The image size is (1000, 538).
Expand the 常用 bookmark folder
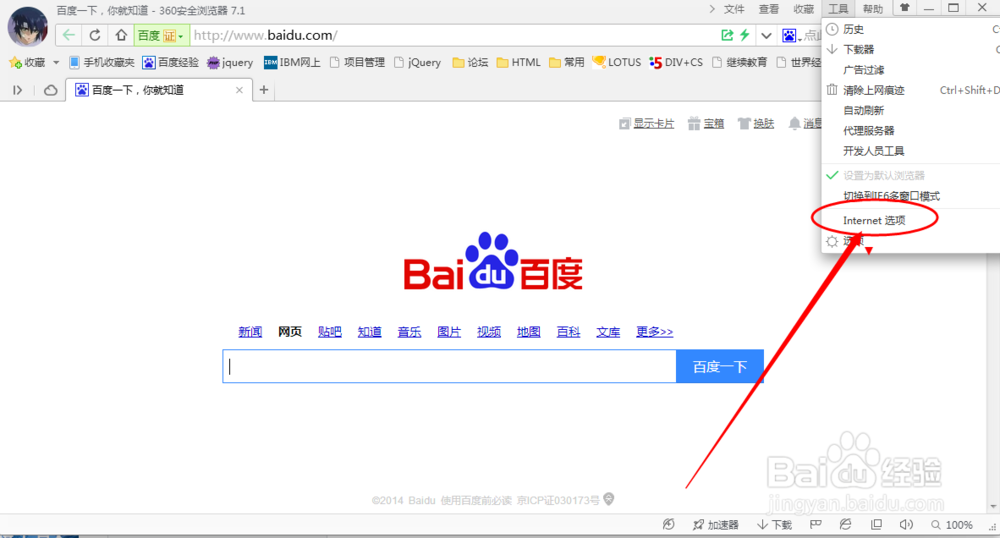[566, 62]
